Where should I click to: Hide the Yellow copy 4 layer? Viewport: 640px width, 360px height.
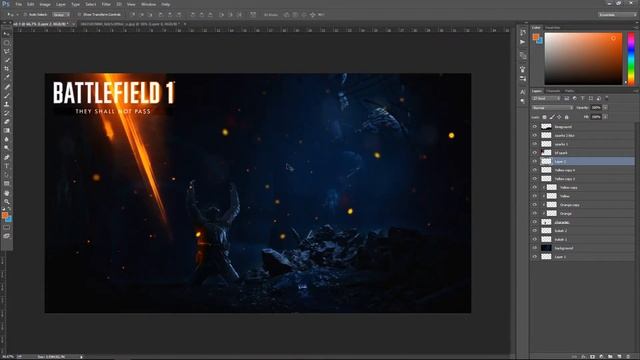coord(535,170)
